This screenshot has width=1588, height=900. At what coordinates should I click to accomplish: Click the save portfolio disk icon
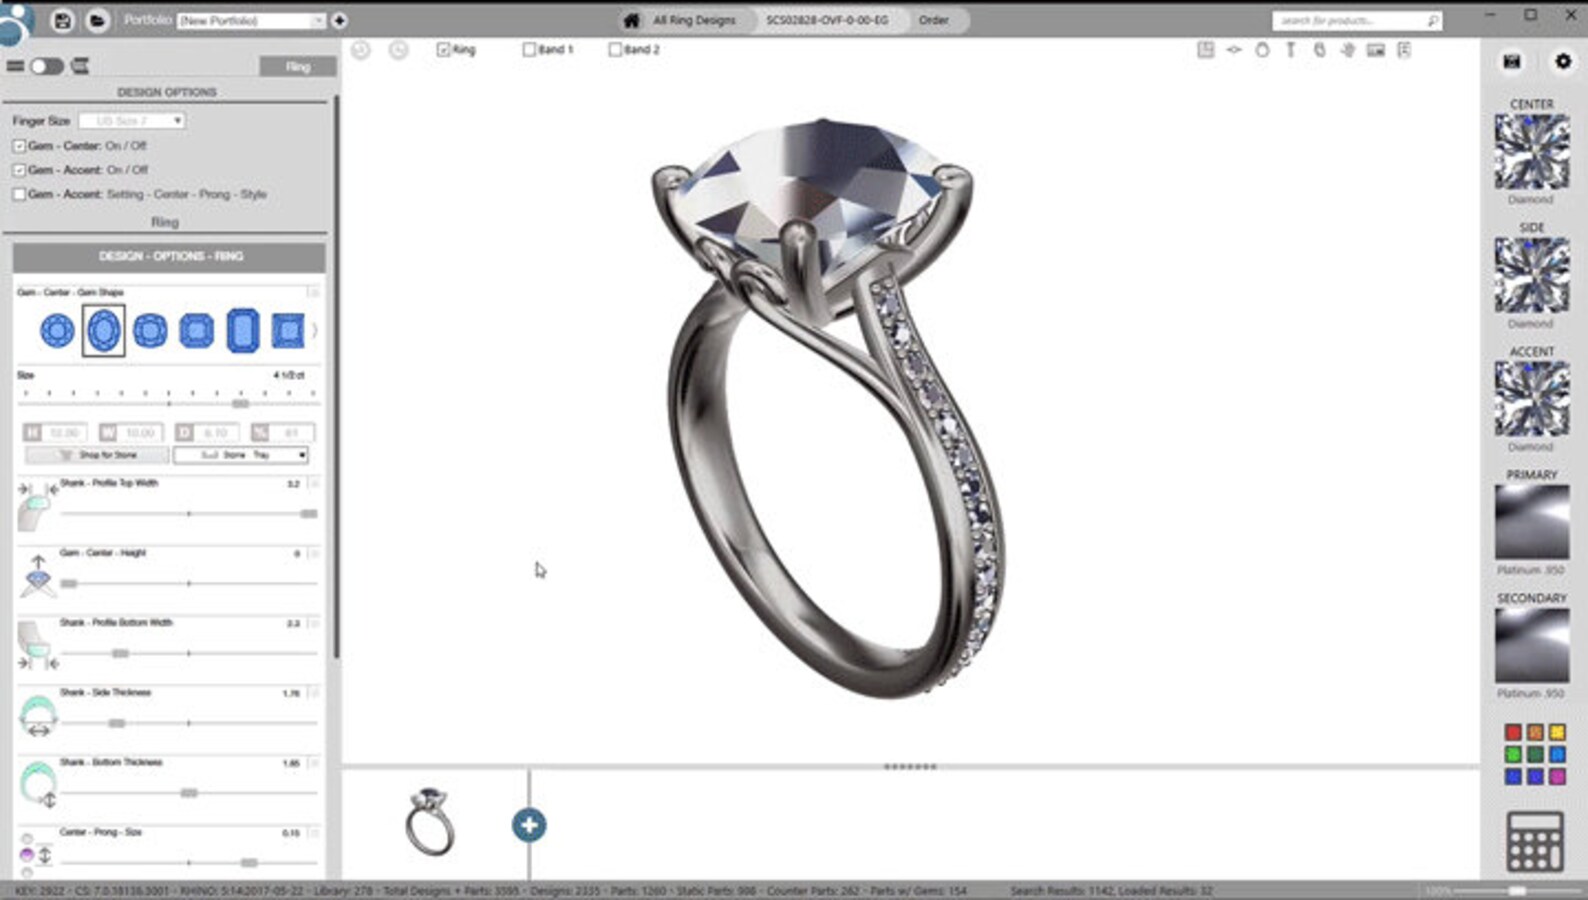click(x=62, y=20)
